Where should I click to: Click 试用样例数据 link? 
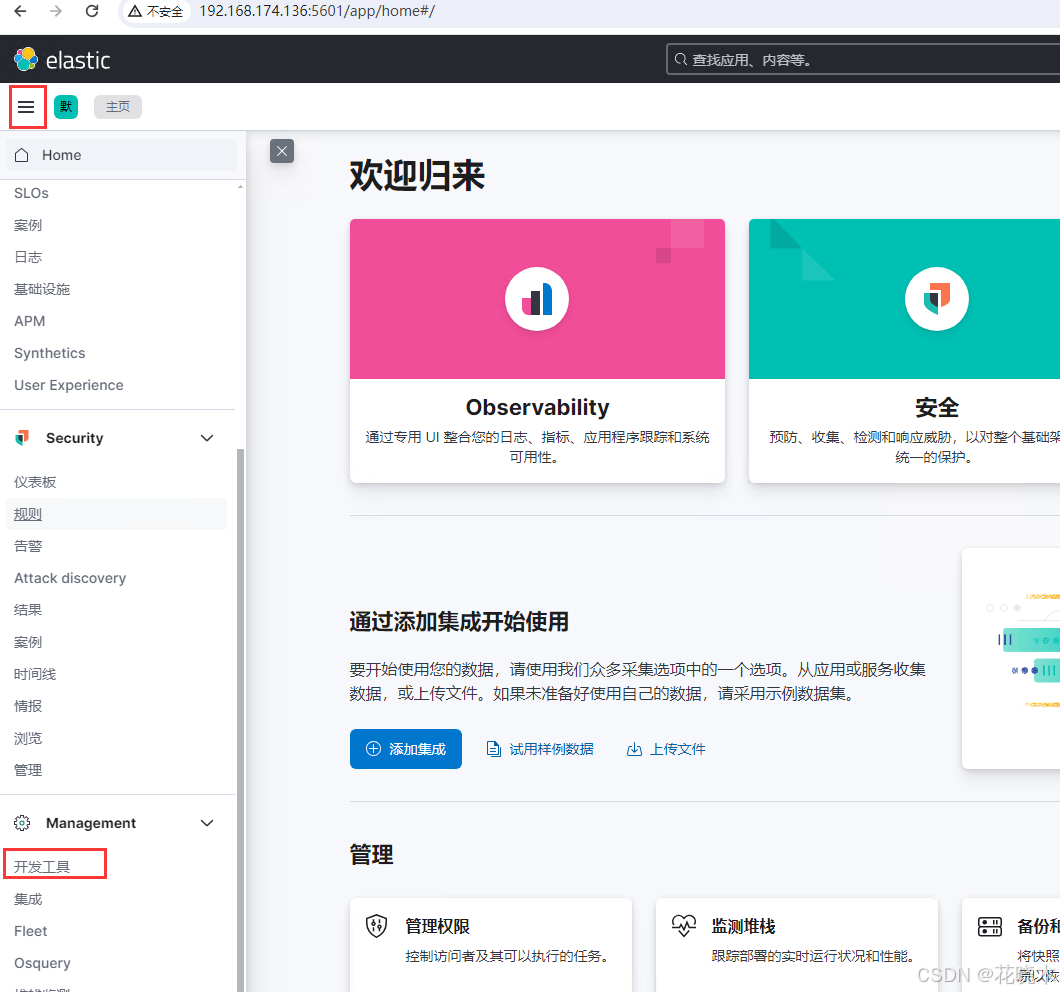point(551,749)
